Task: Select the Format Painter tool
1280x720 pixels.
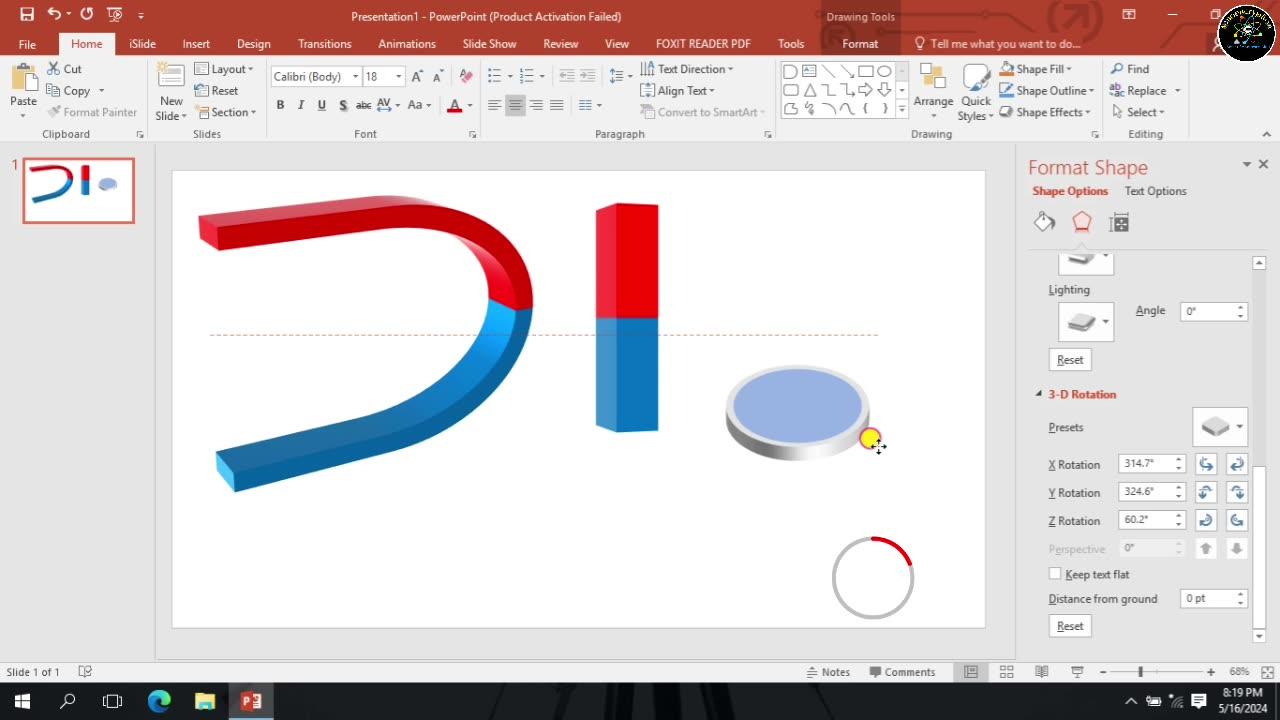Action: tap(92, 111)
